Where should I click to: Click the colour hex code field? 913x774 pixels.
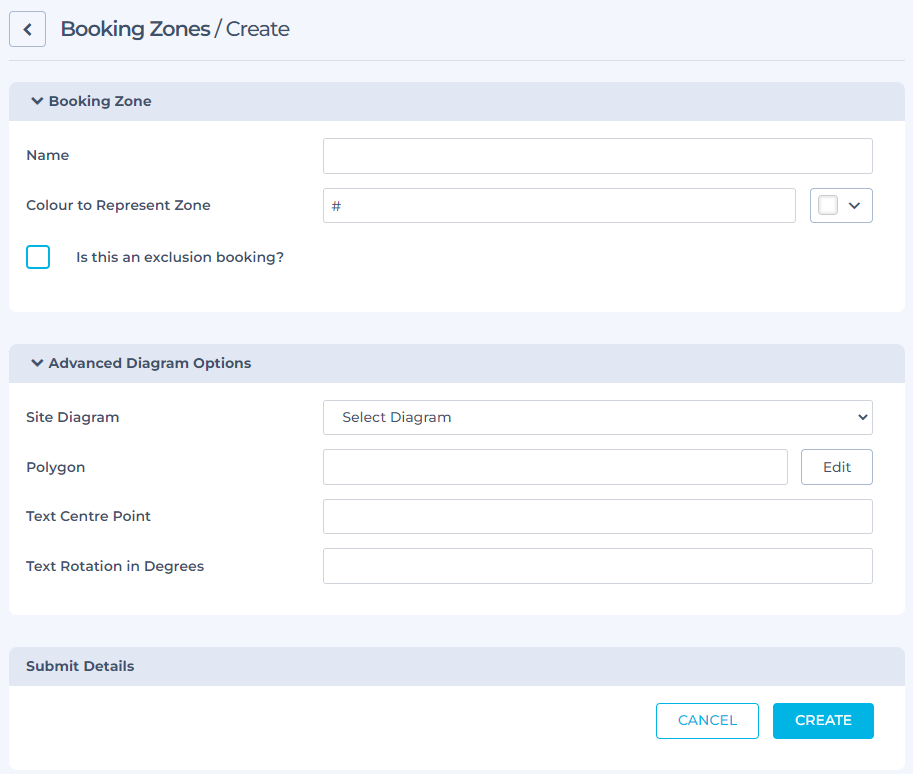coord(559,205)
